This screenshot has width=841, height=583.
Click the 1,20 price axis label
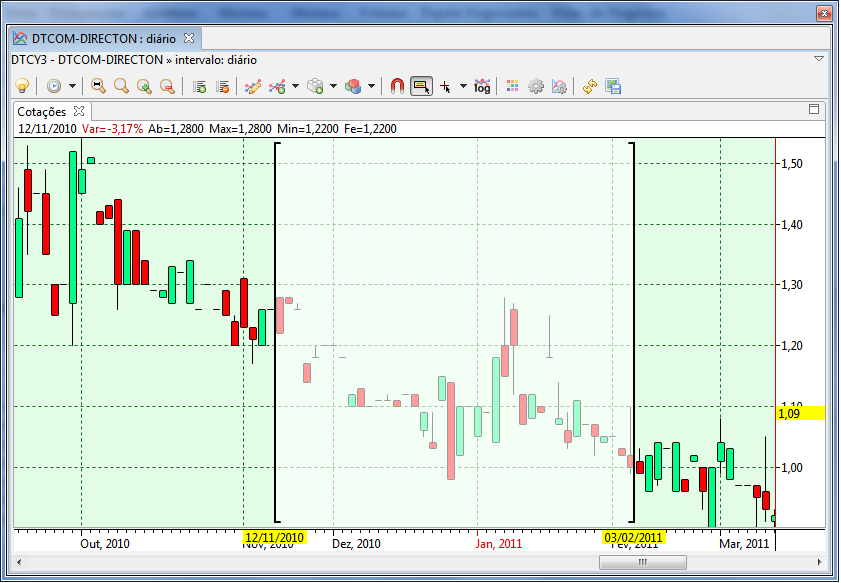click(792, 346)
